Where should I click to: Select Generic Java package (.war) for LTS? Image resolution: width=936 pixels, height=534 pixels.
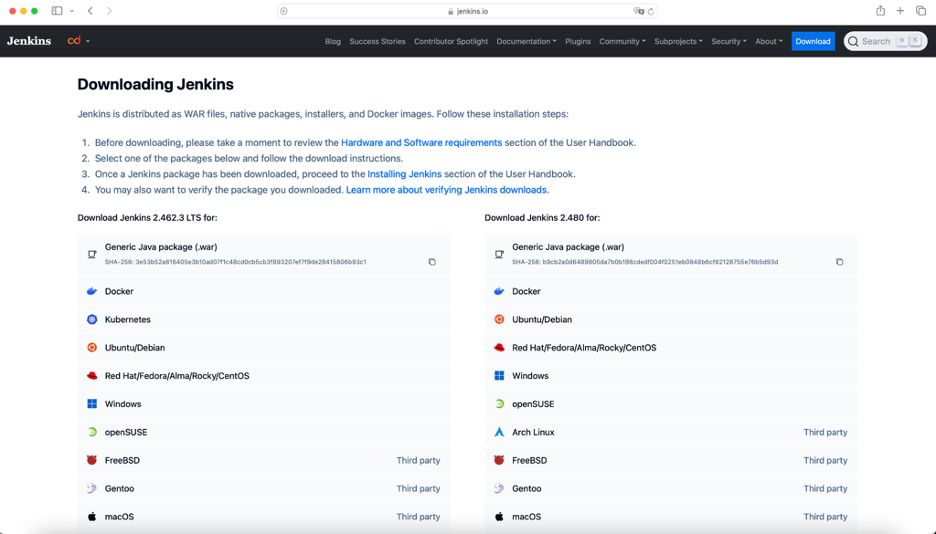(x=263, y=254)
